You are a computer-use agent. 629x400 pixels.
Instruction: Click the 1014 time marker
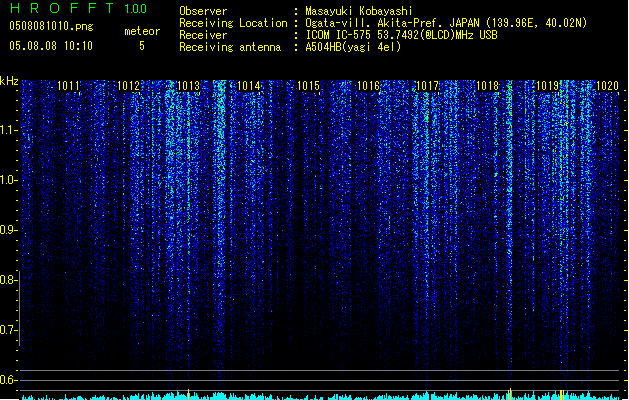pos(248,85)
